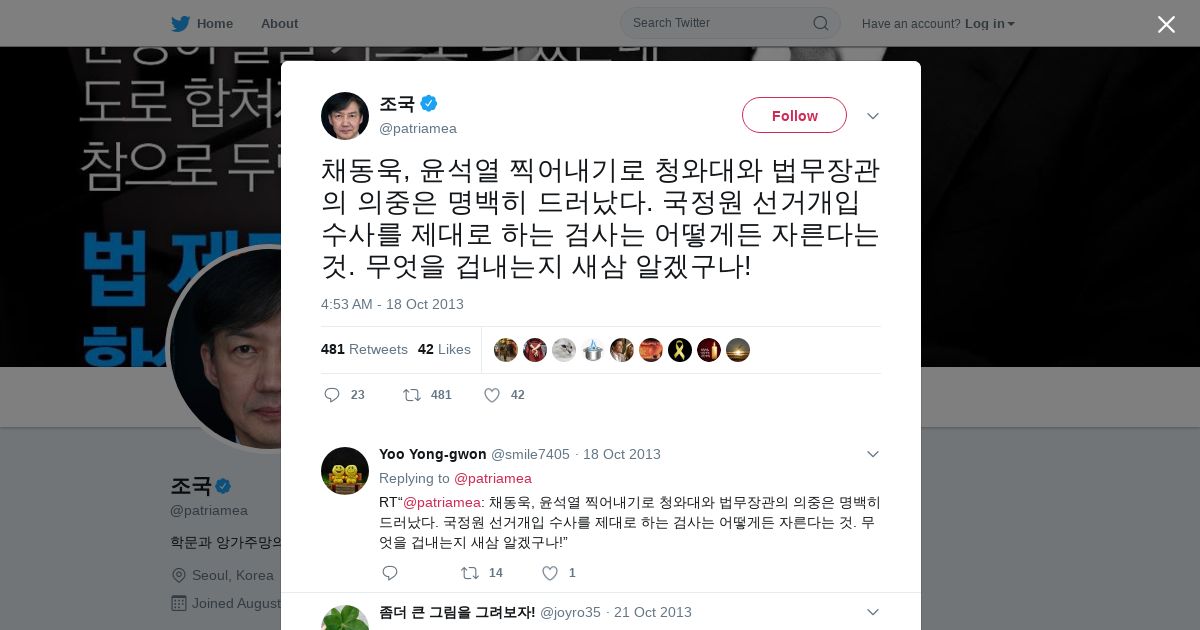Viewport: 1200px width, 630px height.
Task: Open the Log in dropdown
Action: [989, 23]
